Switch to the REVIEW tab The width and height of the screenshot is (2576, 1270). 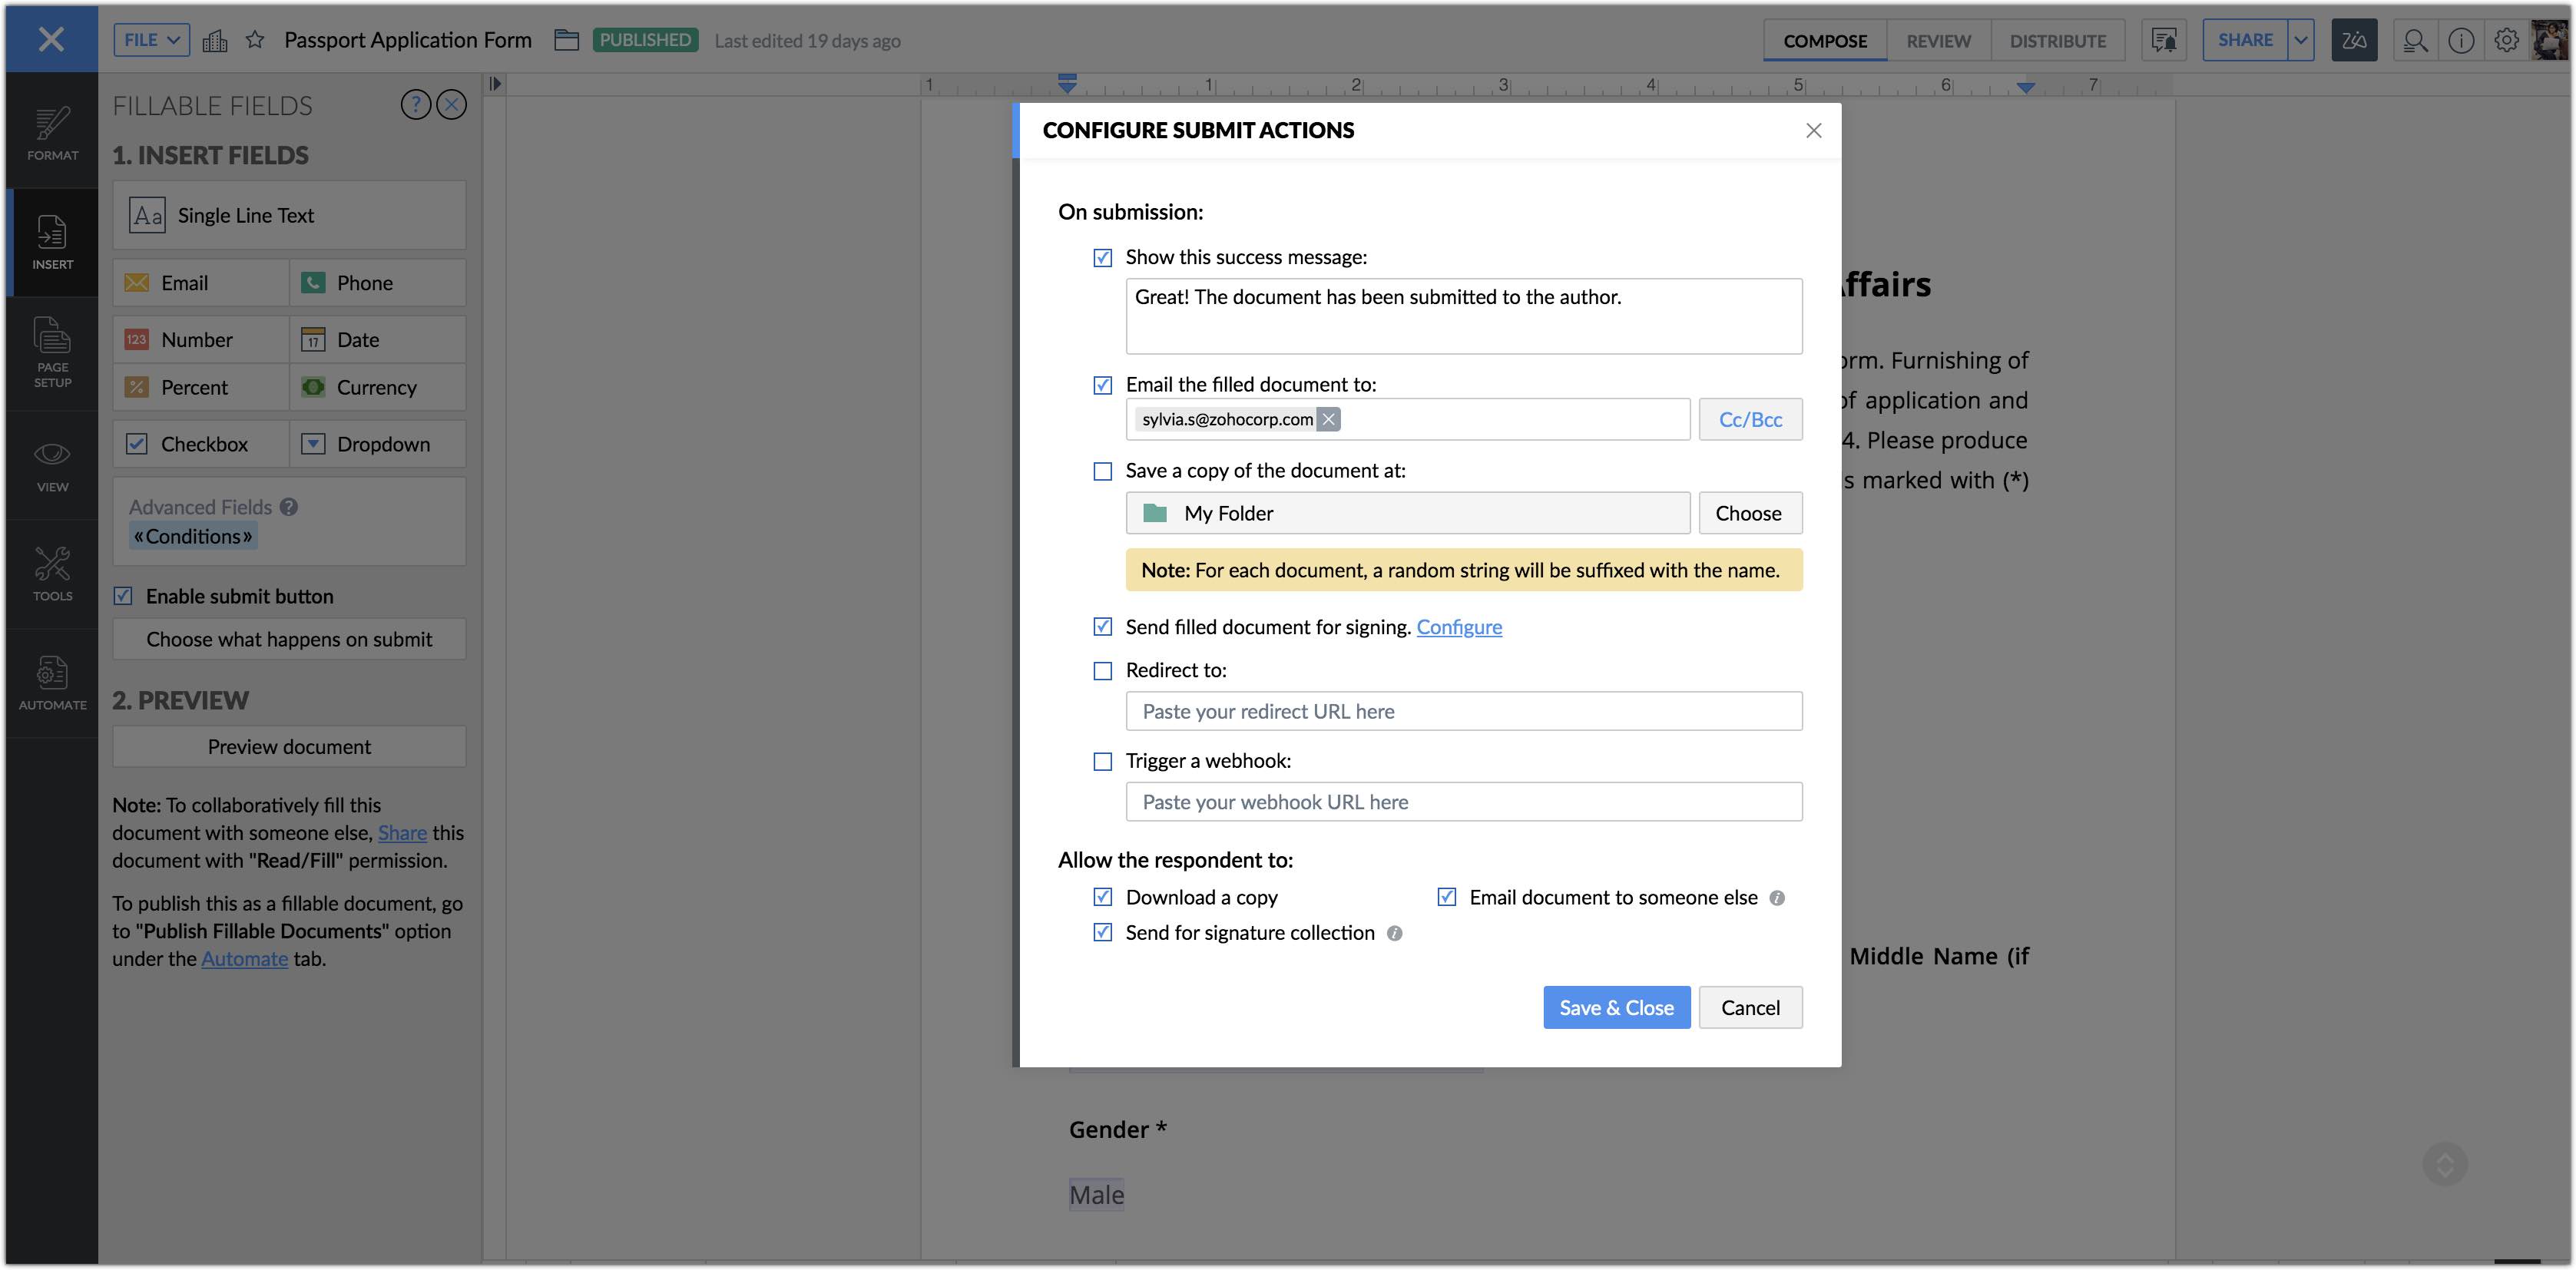point(1938,41)
